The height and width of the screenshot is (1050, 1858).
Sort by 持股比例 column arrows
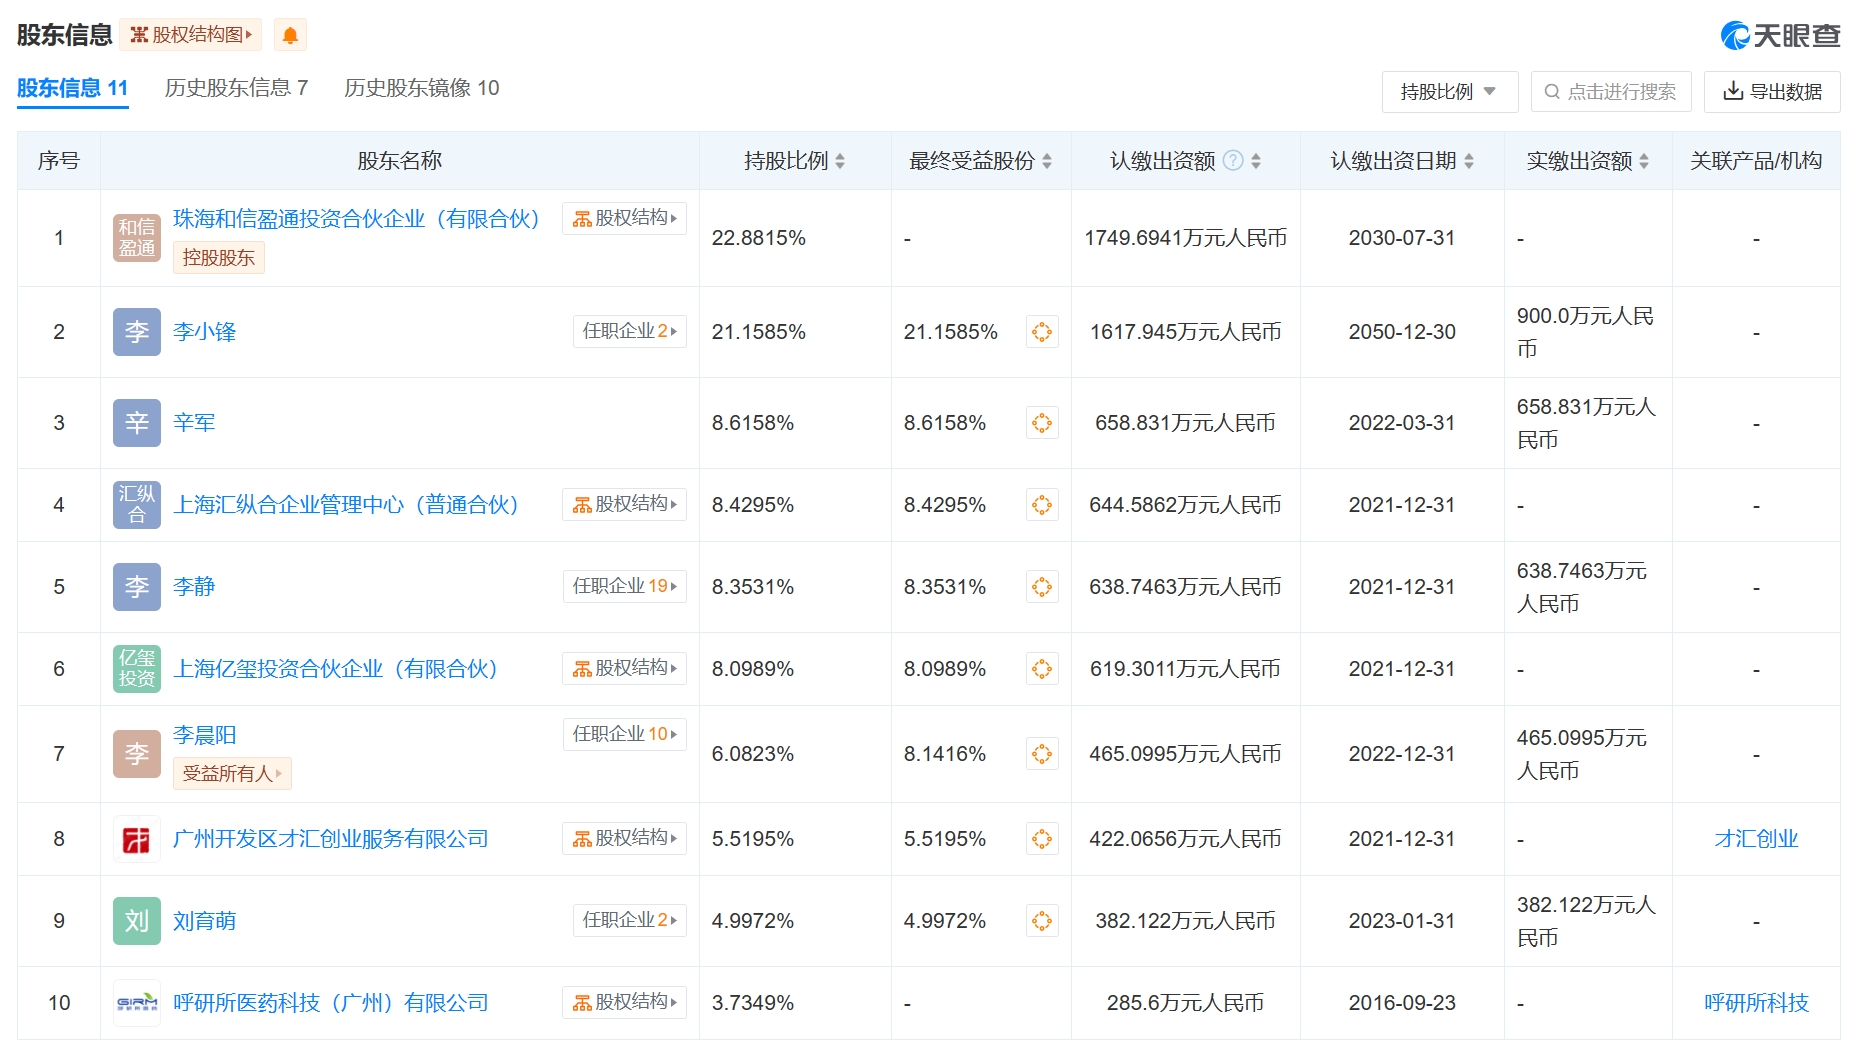(840, 161)
